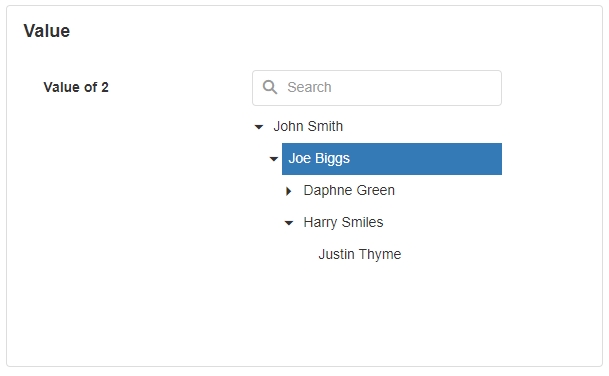
Task: Toggle the triangle left of Joe Biggs
Action: 274,159
